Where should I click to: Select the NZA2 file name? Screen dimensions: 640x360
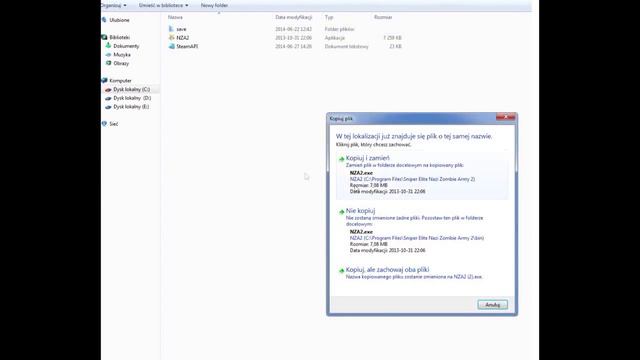point(182,38)
